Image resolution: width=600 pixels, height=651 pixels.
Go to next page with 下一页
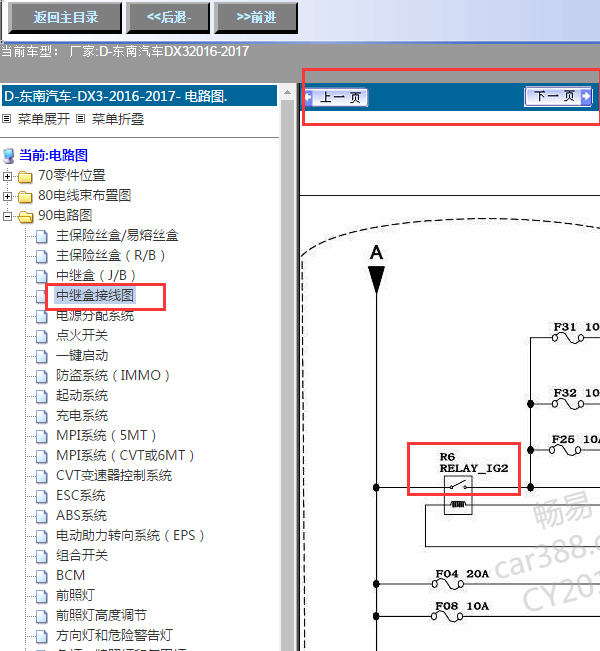pos(558,96)
